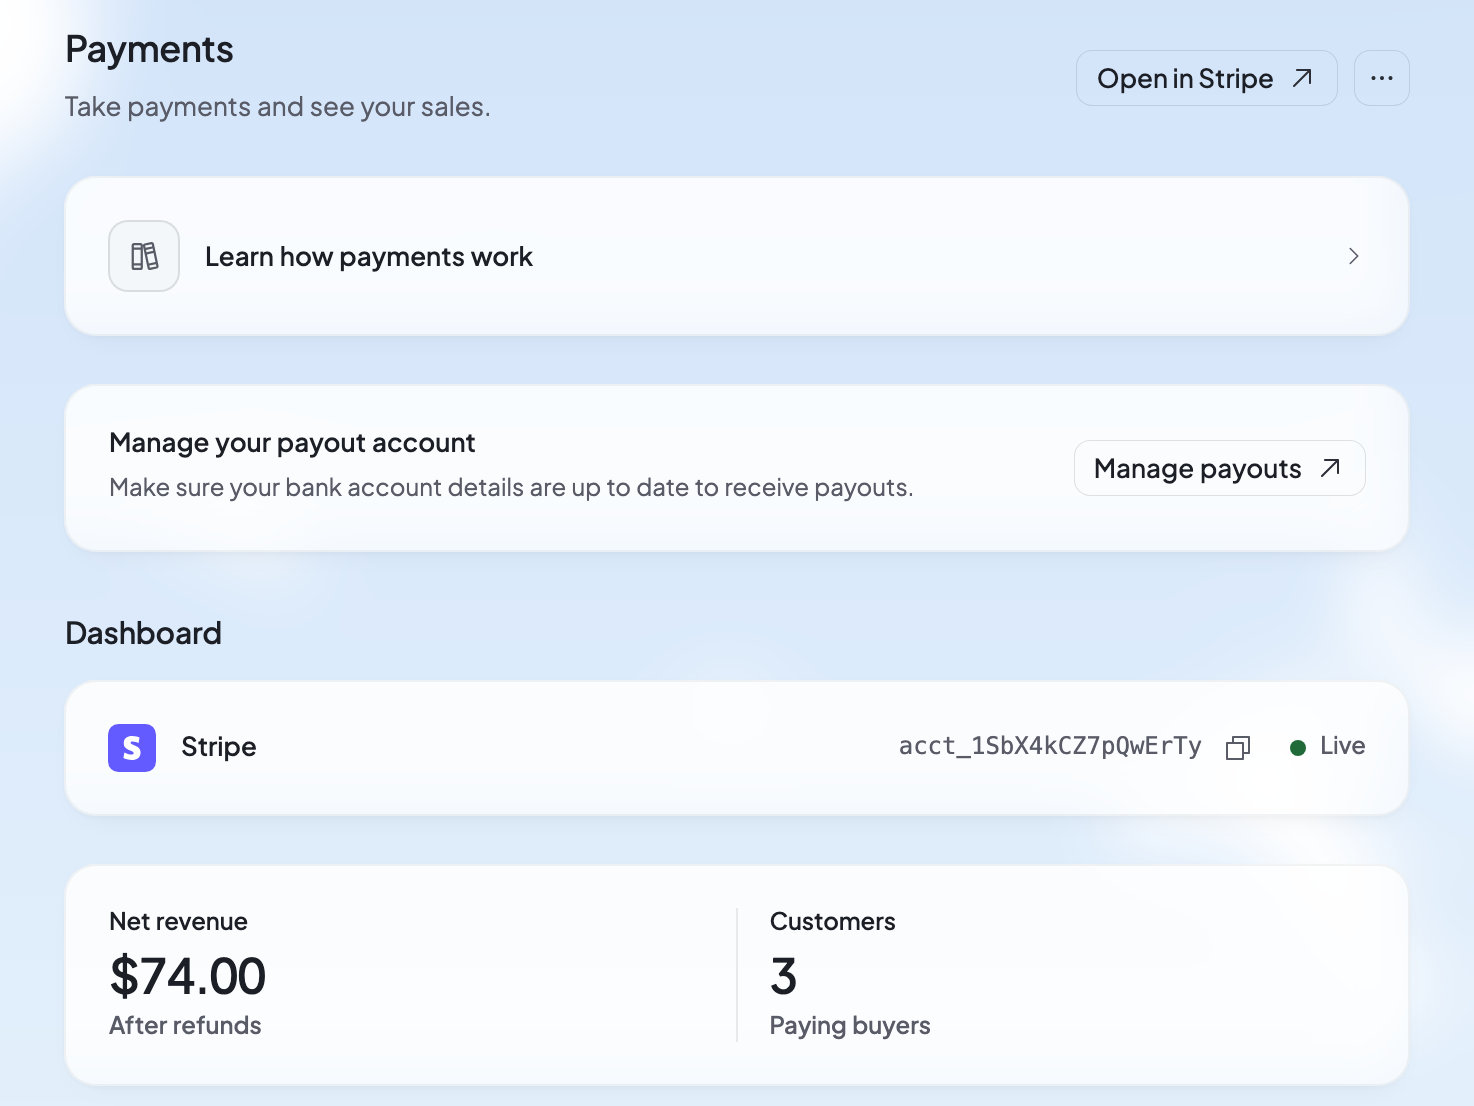Click the bank account details description text

click(x=511, y=488)
